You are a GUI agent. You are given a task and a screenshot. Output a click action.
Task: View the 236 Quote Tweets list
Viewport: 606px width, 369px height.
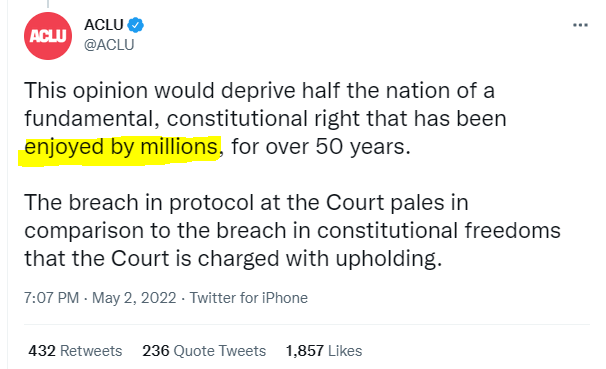204,351
